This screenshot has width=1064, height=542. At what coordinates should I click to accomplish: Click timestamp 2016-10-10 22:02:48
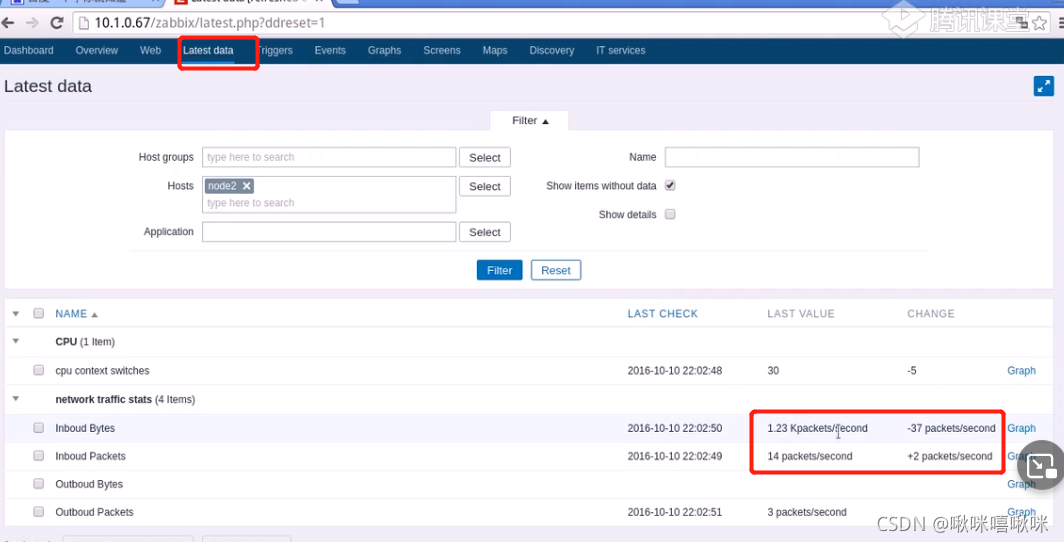coord(674,370)
